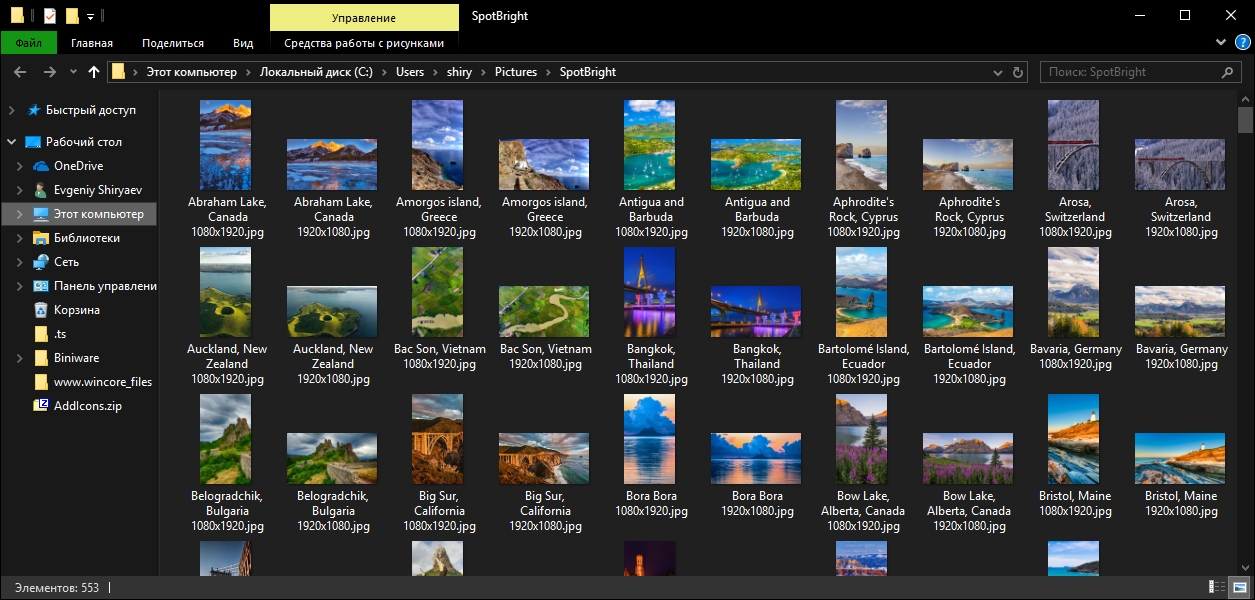1255x600 pixels.
Task: Select Abraham Lake 1080x1920 portrait thumbnail
Action: tap(226, 144)
